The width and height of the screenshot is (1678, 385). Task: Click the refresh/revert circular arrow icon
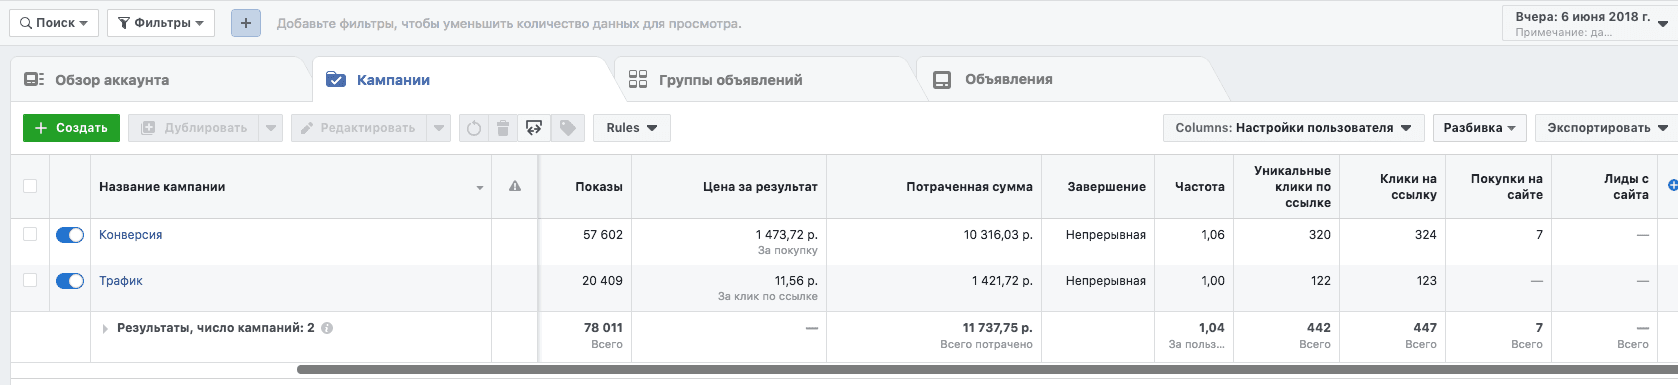tap(474, 128)
